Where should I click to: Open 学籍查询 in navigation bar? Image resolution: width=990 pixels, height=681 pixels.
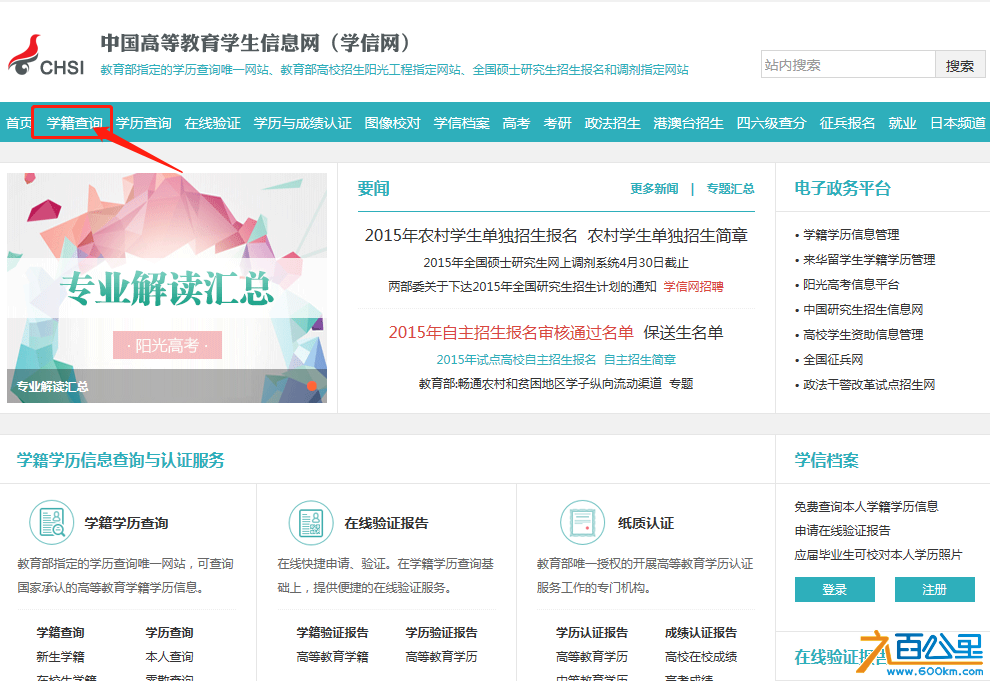coord(75,123)
